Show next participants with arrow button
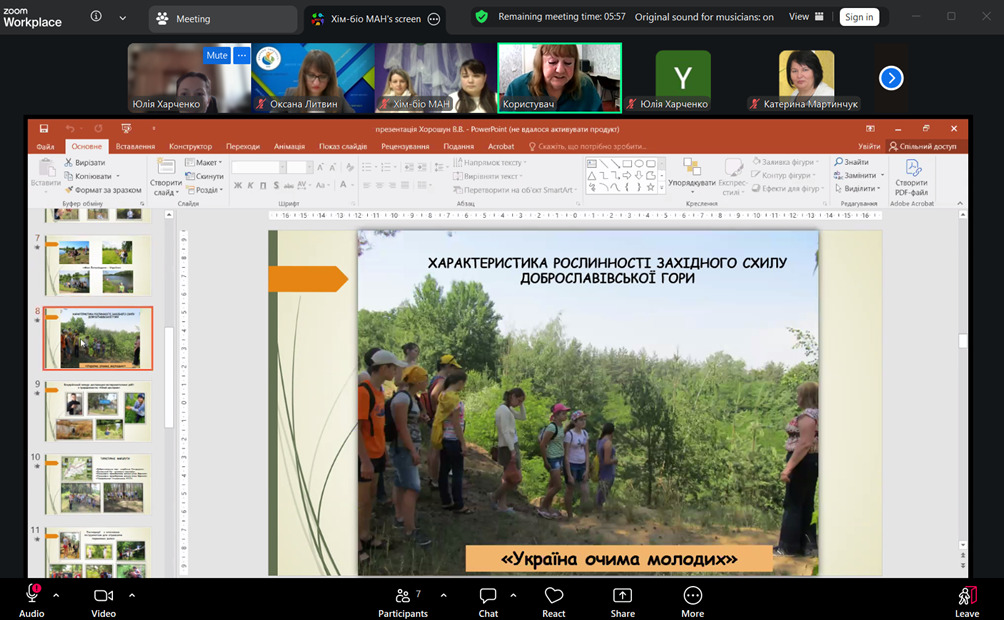 click(x=891, y=78)
